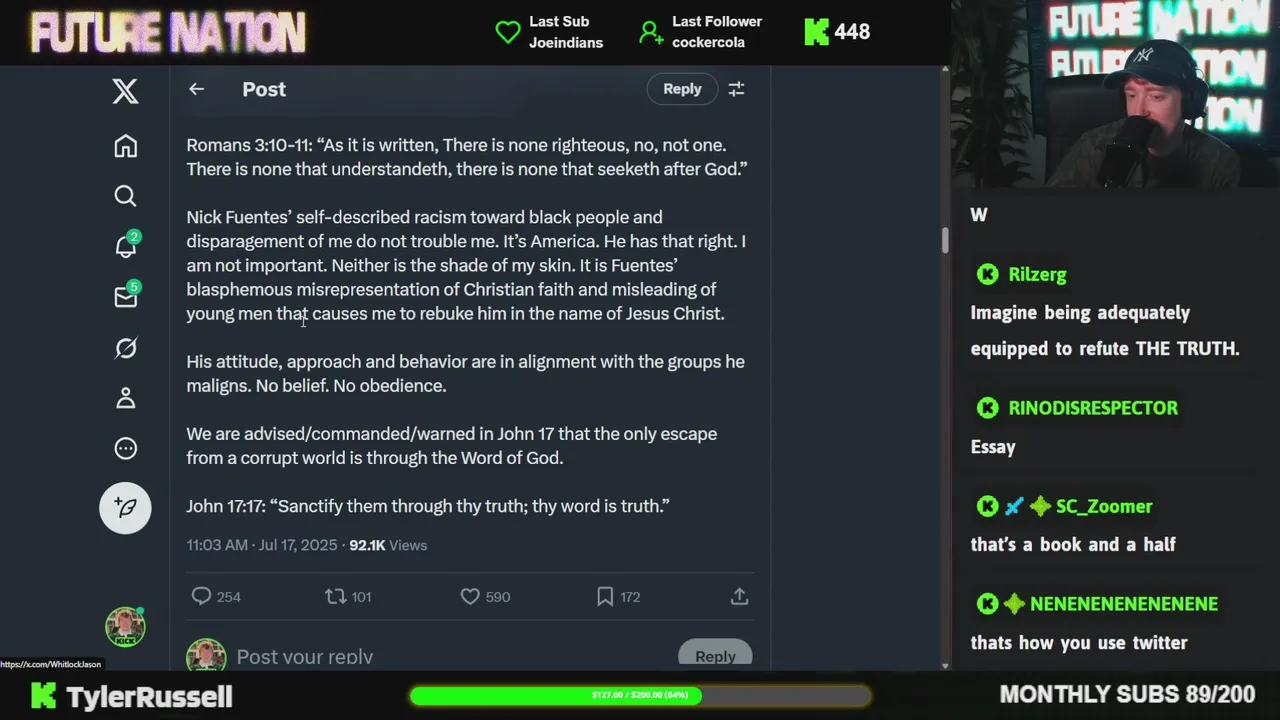The width and height of the screenshot is (1280, 720).
Task: Expand the More circle menu icon
Action: pyautogui.click(x=125, y=449)
